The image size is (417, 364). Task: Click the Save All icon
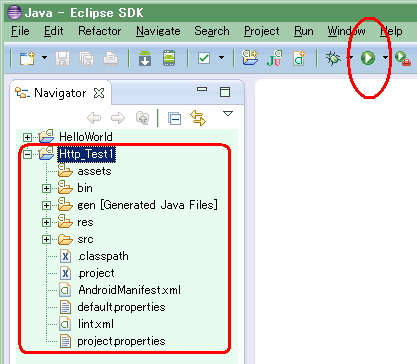[x=87, y=59]
